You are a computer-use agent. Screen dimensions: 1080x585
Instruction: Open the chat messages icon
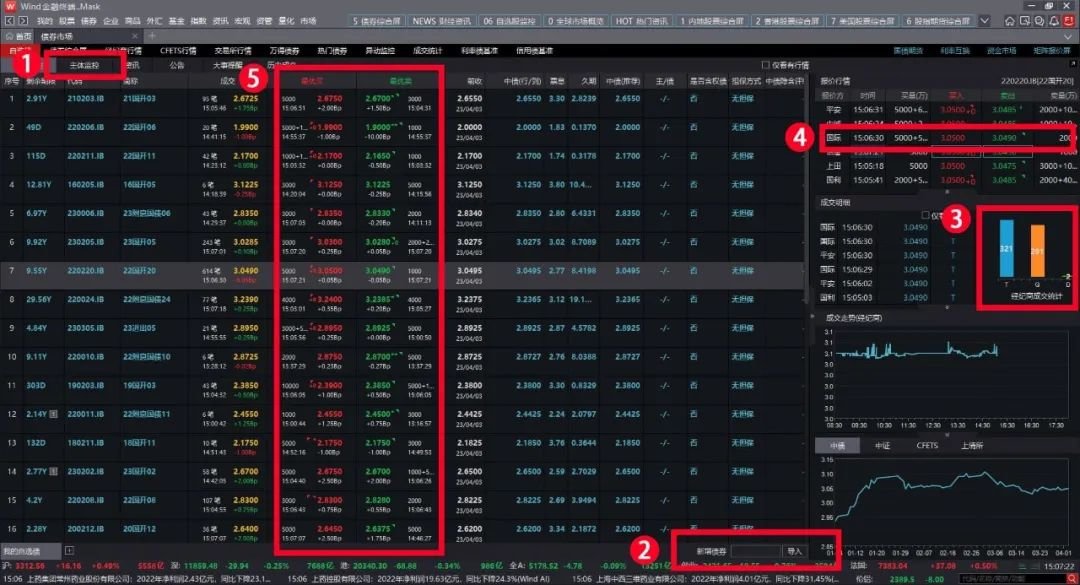coord(1039,21)
